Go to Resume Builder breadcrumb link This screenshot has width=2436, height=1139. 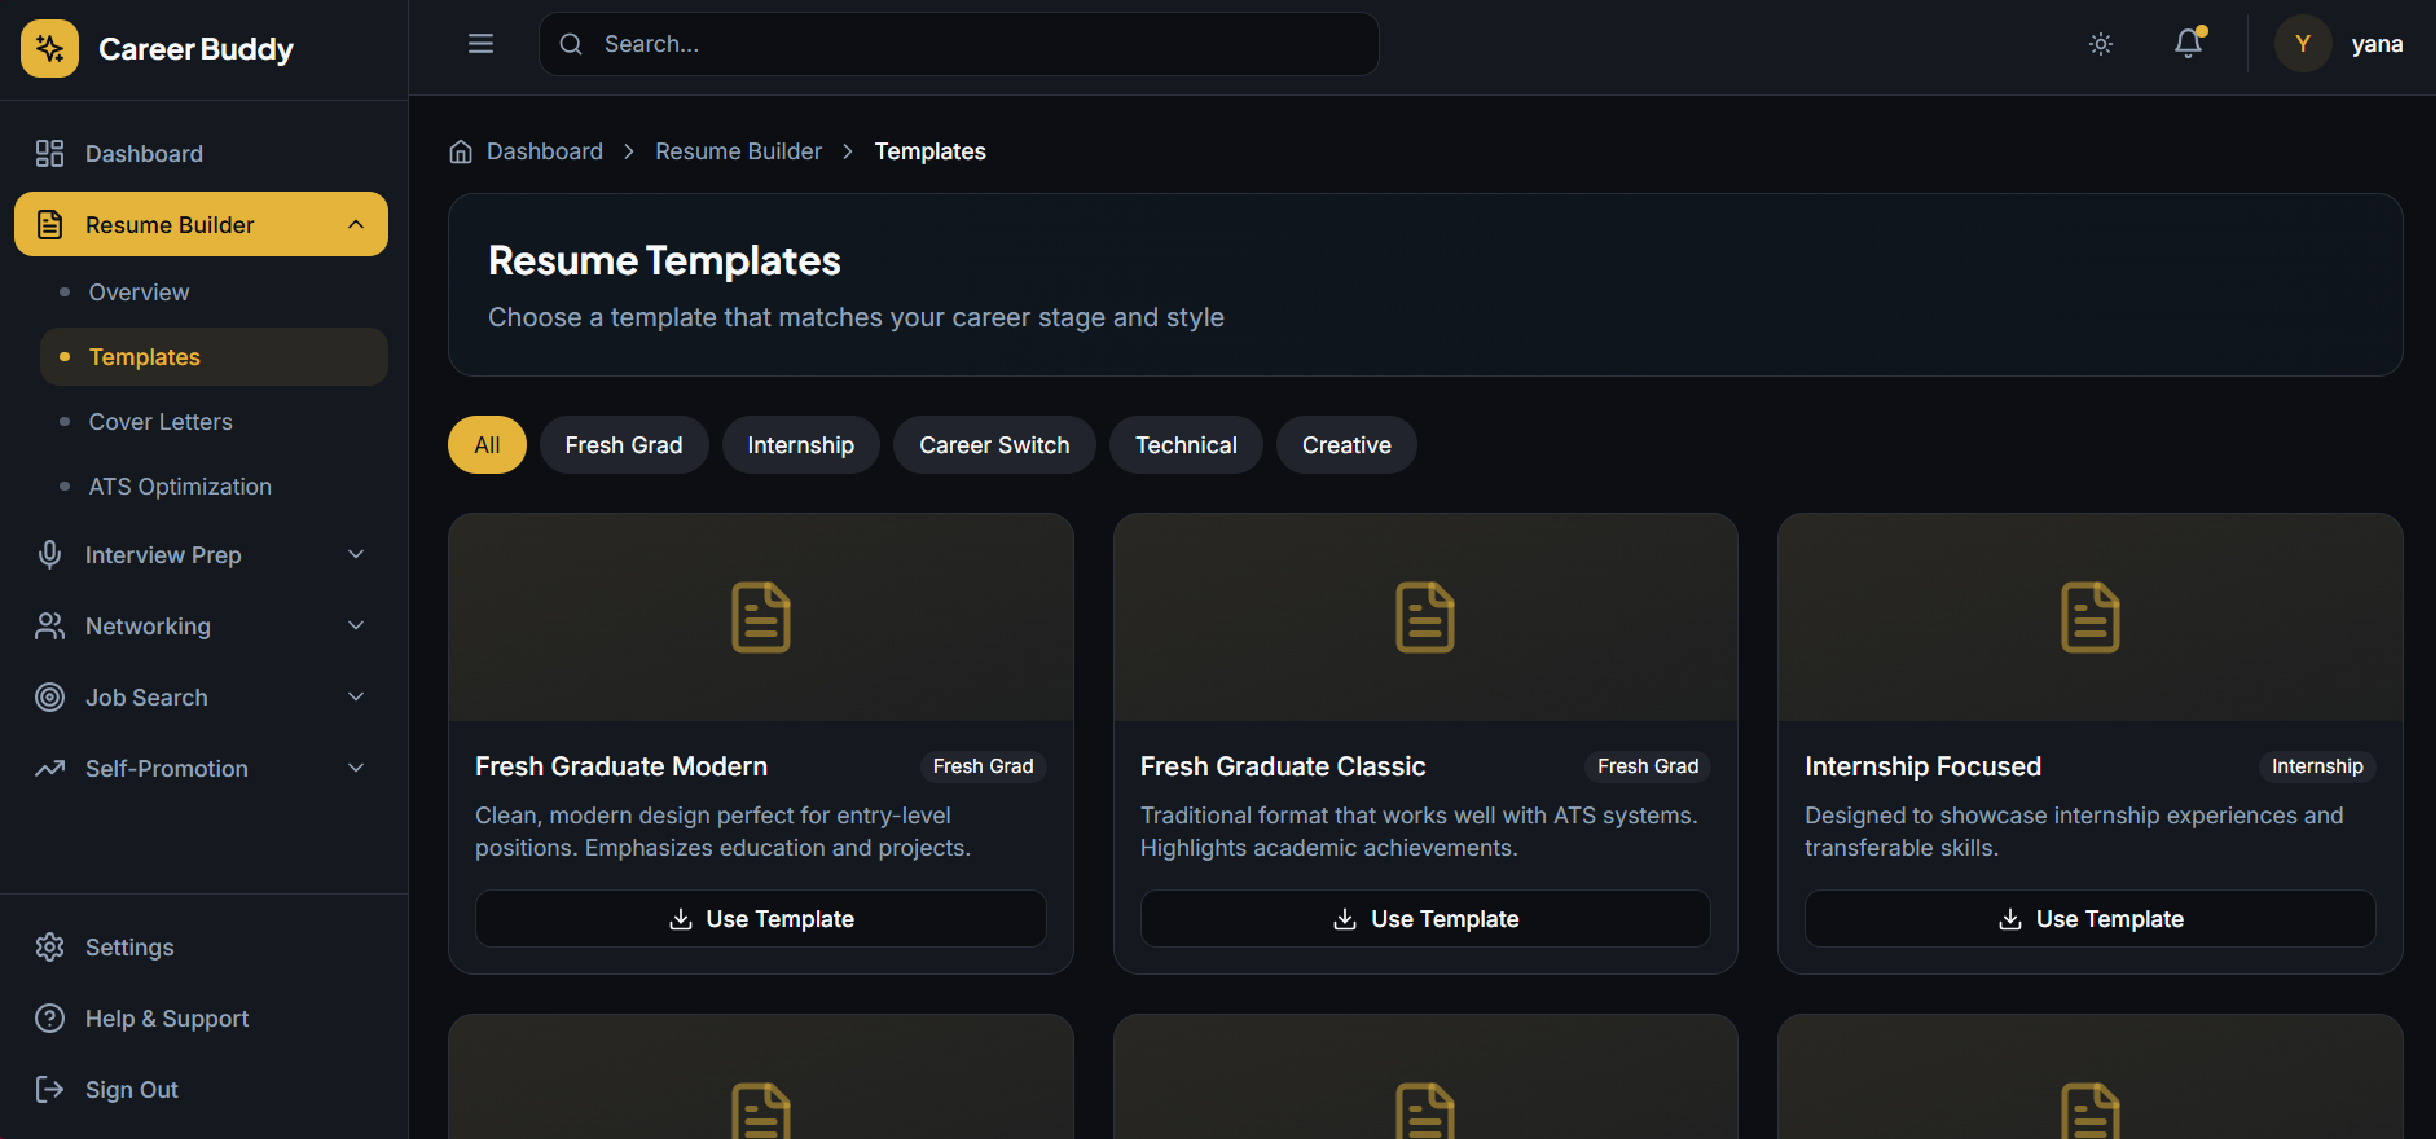point(738,151)
